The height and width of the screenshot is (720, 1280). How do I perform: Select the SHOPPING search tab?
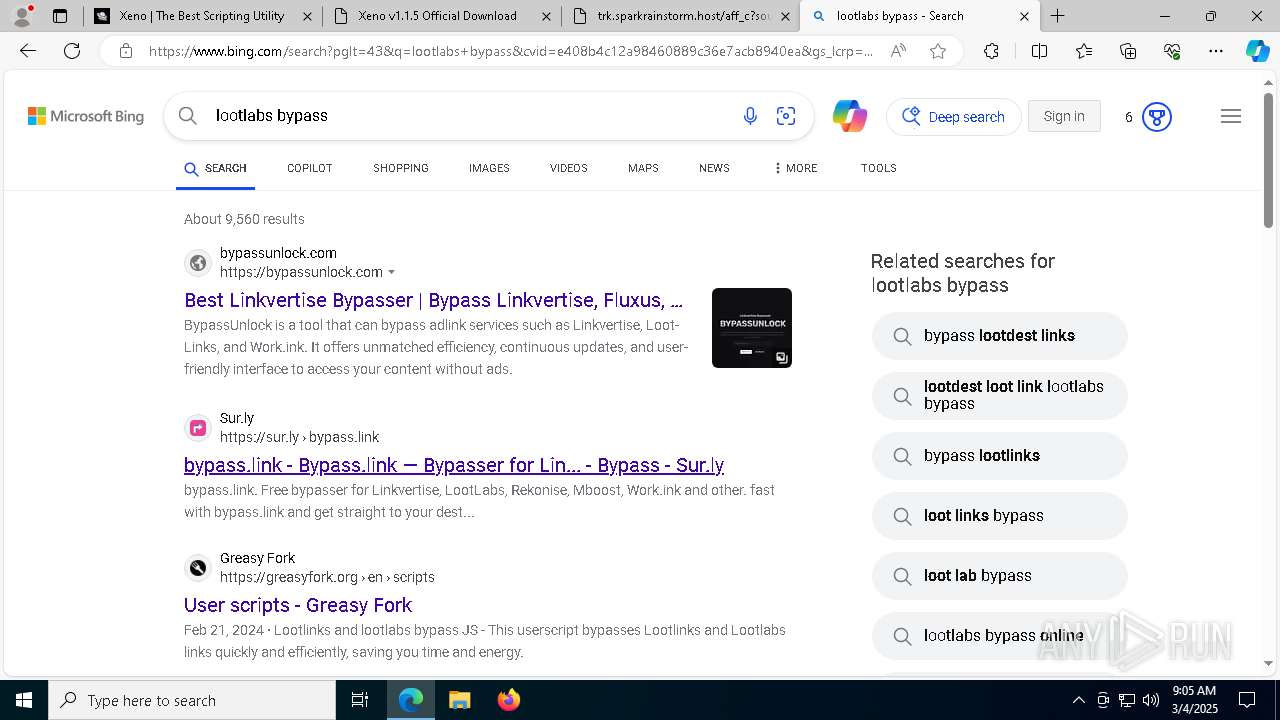401,168
